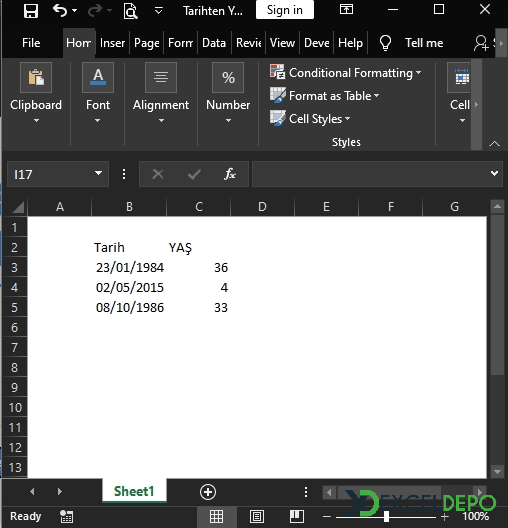The height and width of the screenshot is (528, 508).
Task: Click the Insert Function fx icon
Action: tap(230, 174)
